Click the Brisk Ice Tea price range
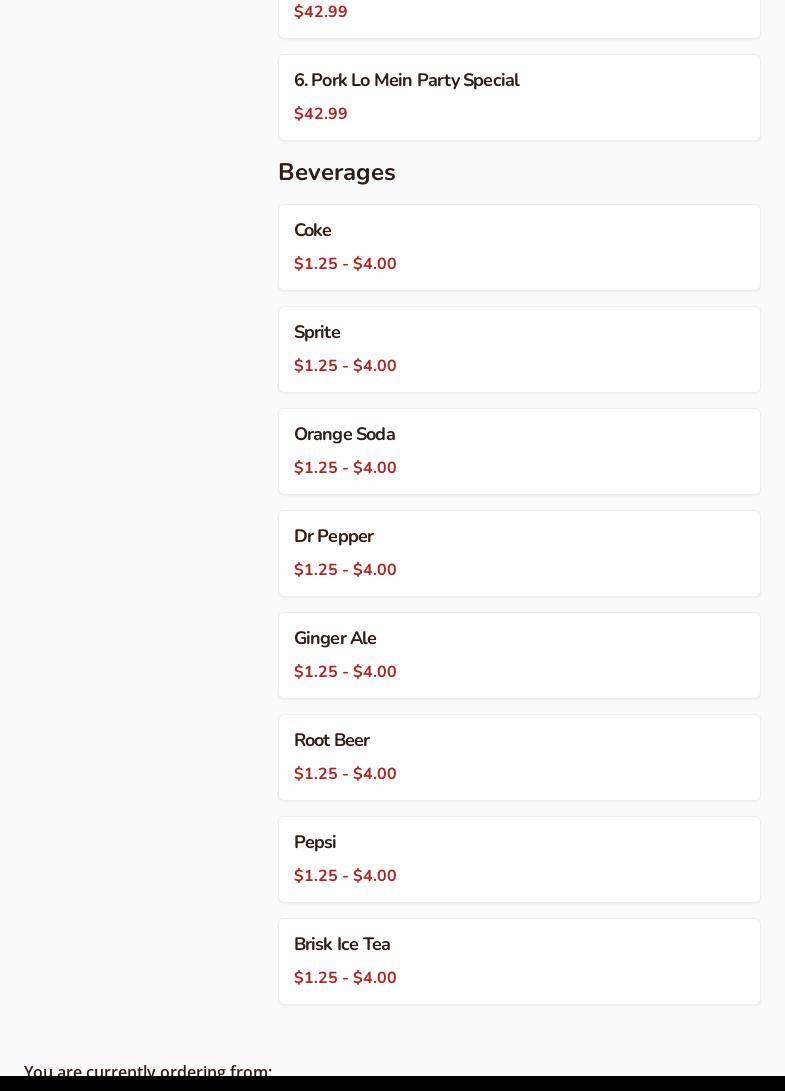Screen dimensions: 785x1091 tap(345, 978)
